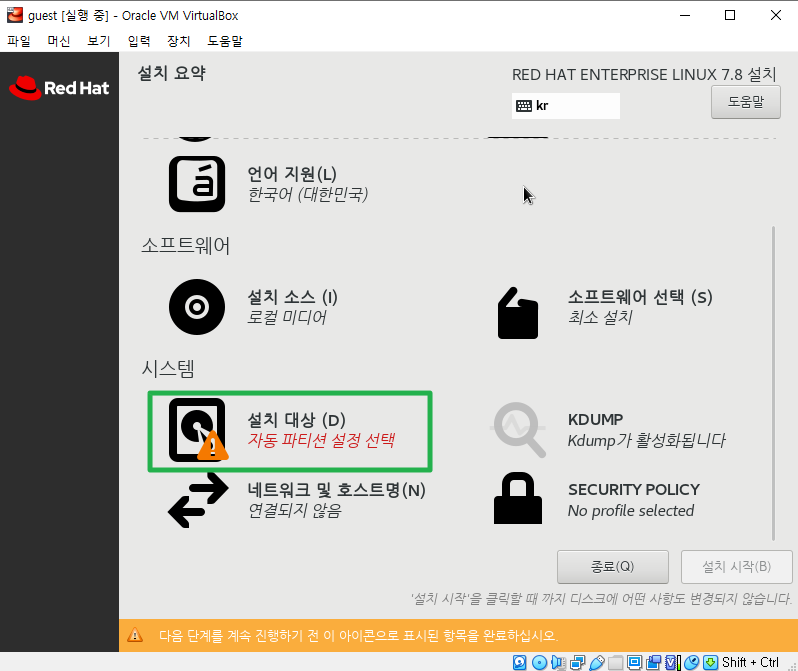The image size is (798, 671).
Task: Click the 종료(Q) quit button
Action: 613,567
